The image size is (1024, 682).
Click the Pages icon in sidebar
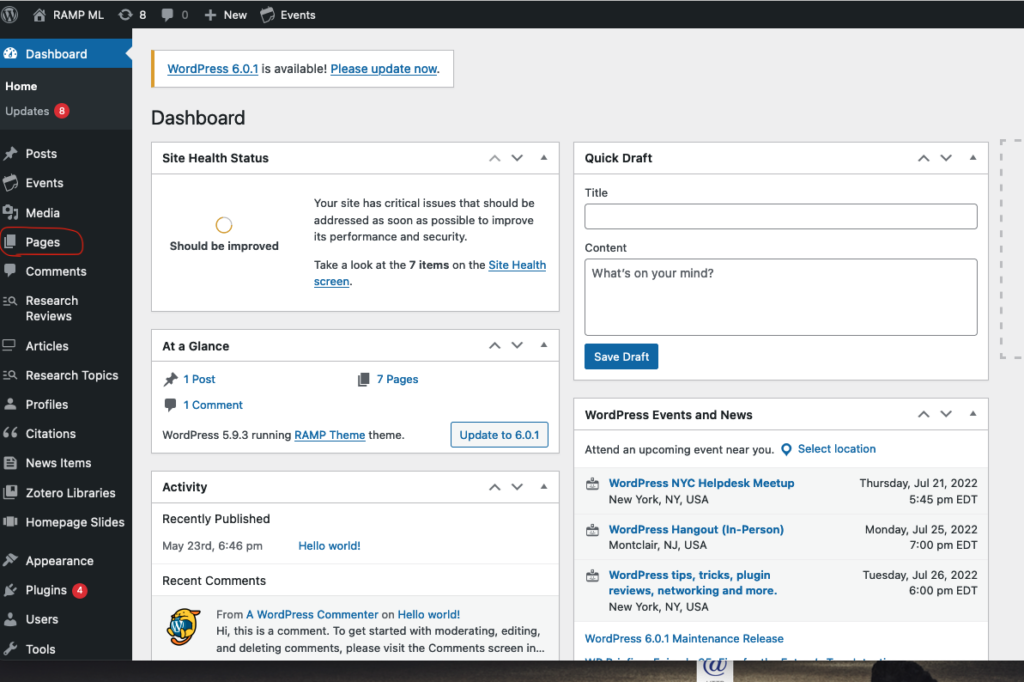pyautogui.click(x=10, y=242)
